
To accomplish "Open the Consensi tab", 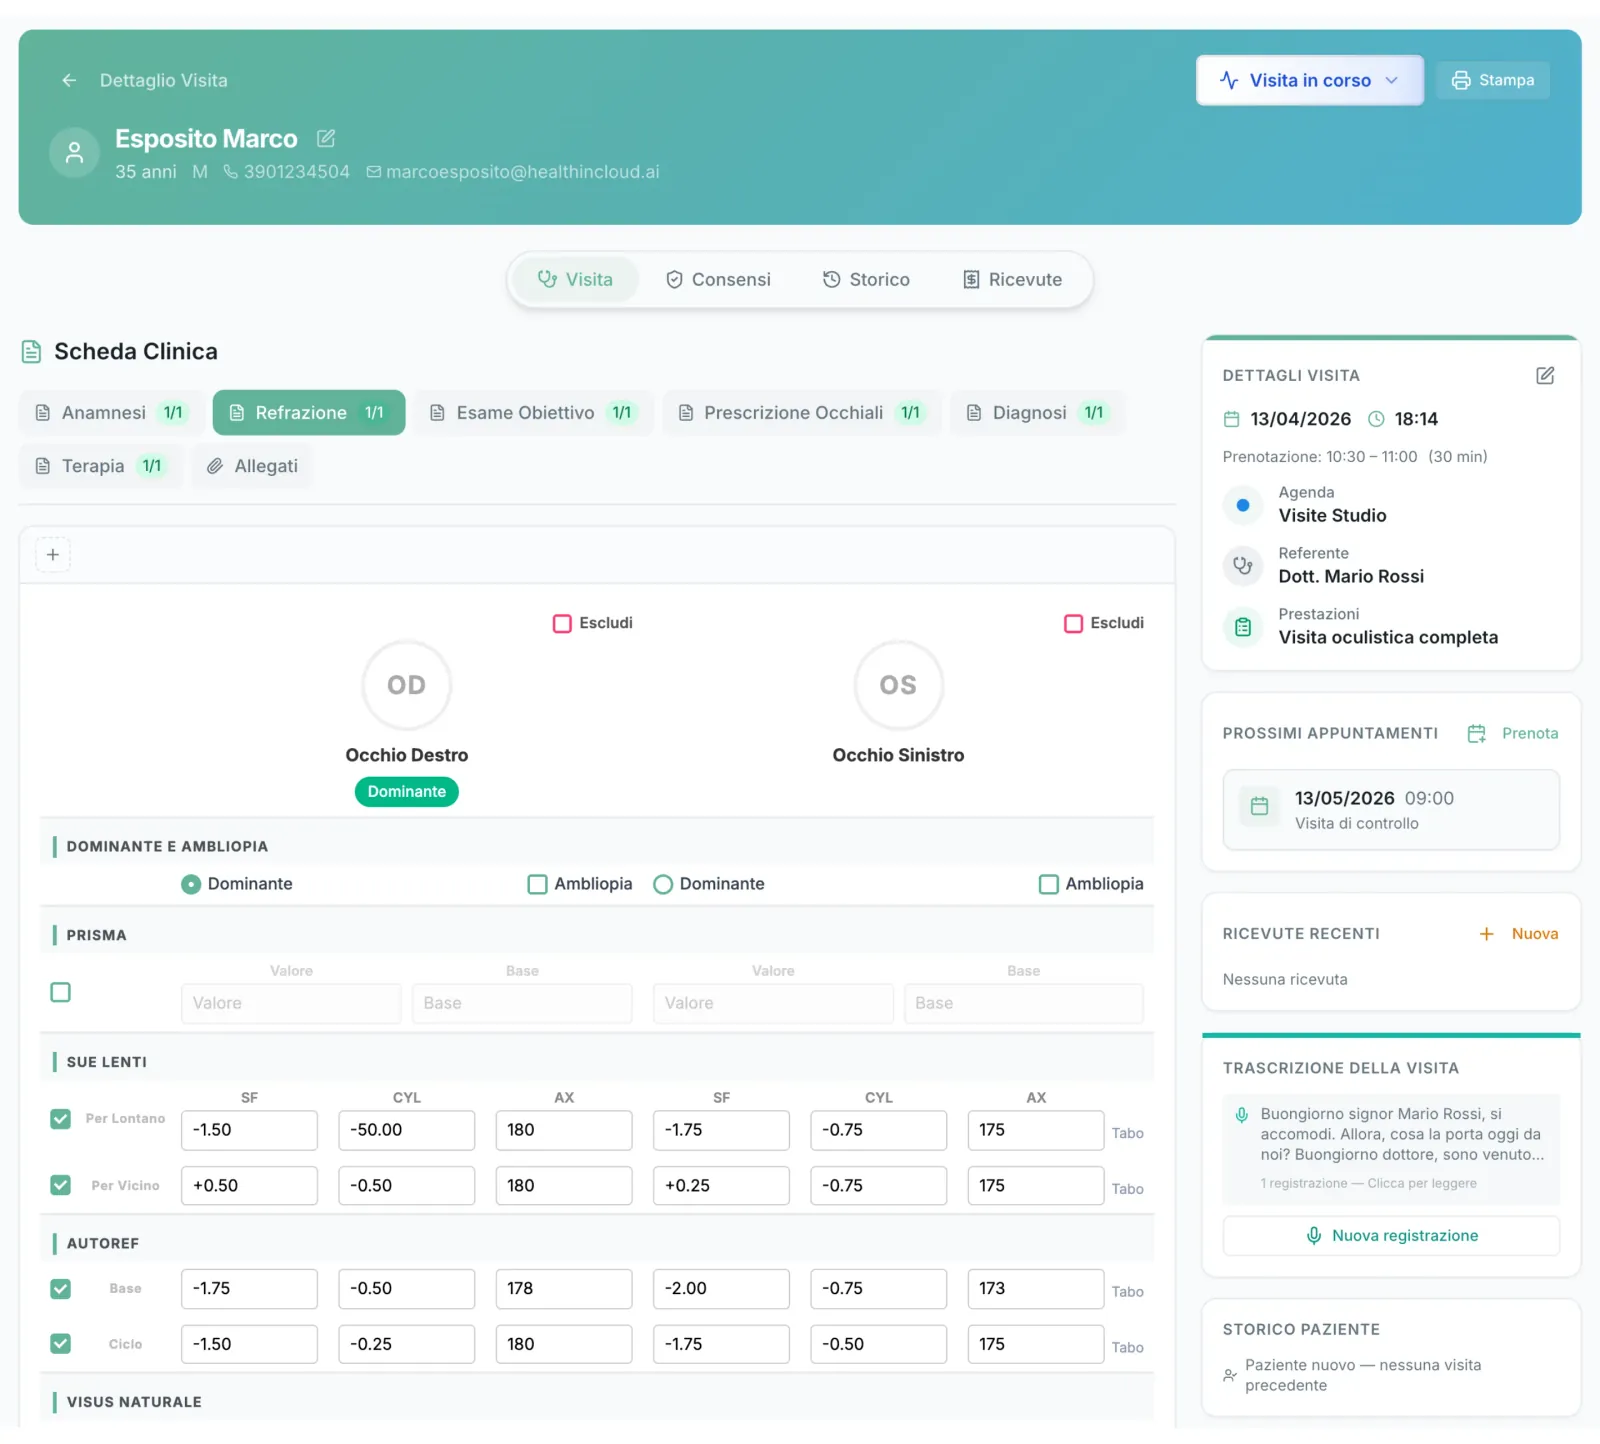I will 718,279.
